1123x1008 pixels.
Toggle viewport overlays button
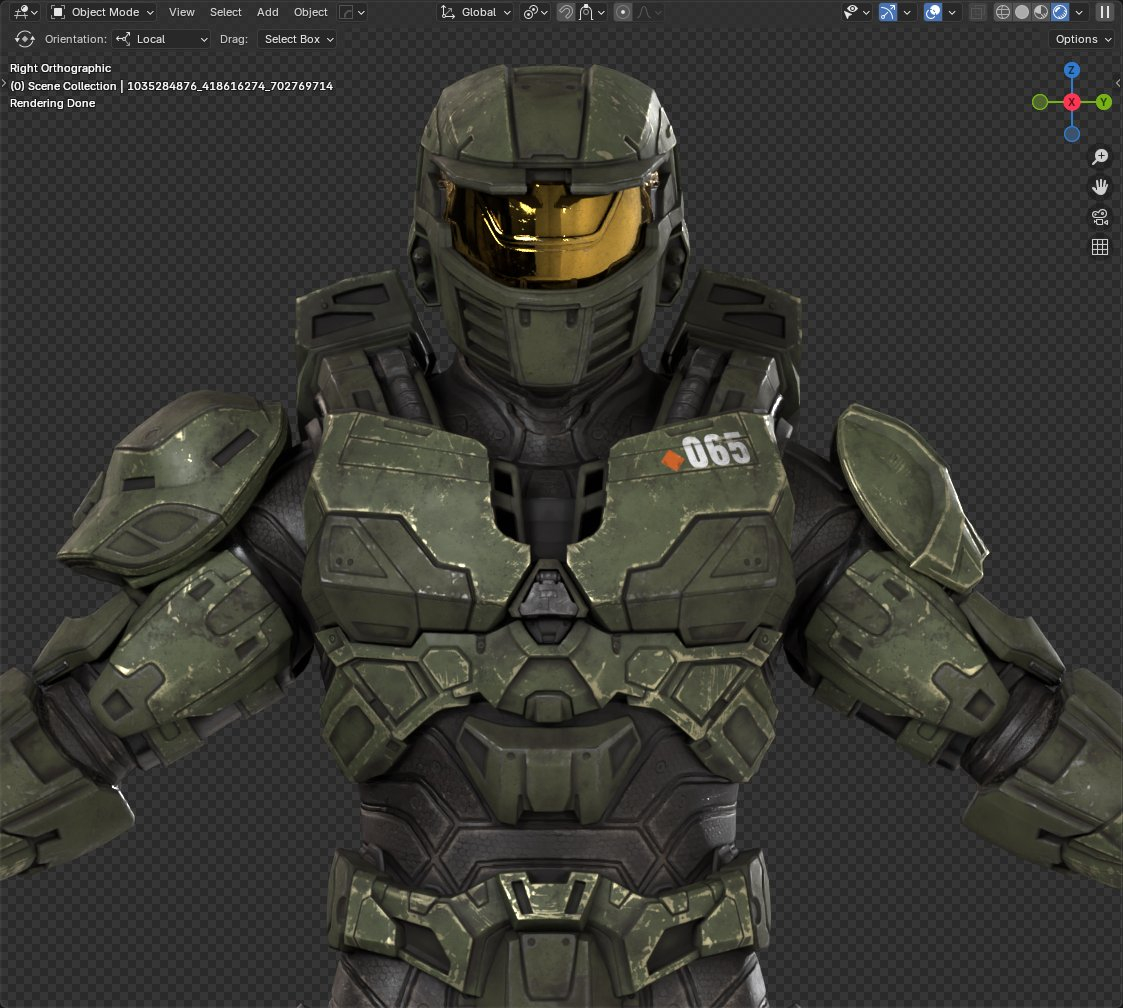pos(932,12)
